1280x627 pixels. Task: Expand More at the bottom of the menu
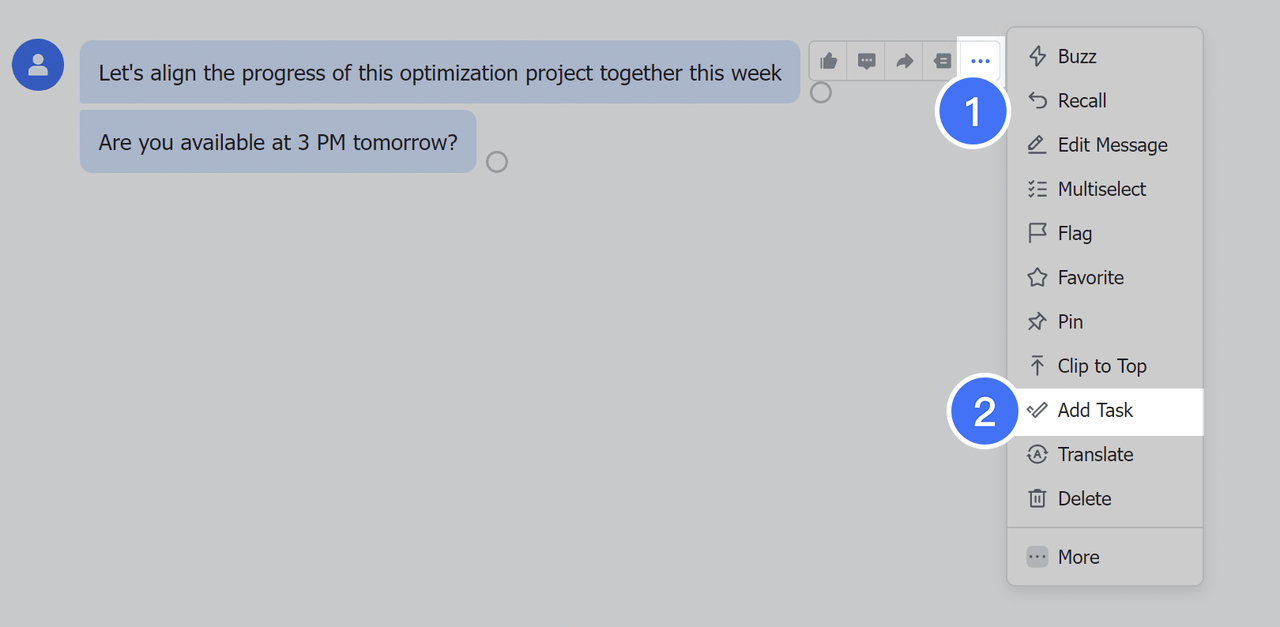click(x=1078, y=557)
